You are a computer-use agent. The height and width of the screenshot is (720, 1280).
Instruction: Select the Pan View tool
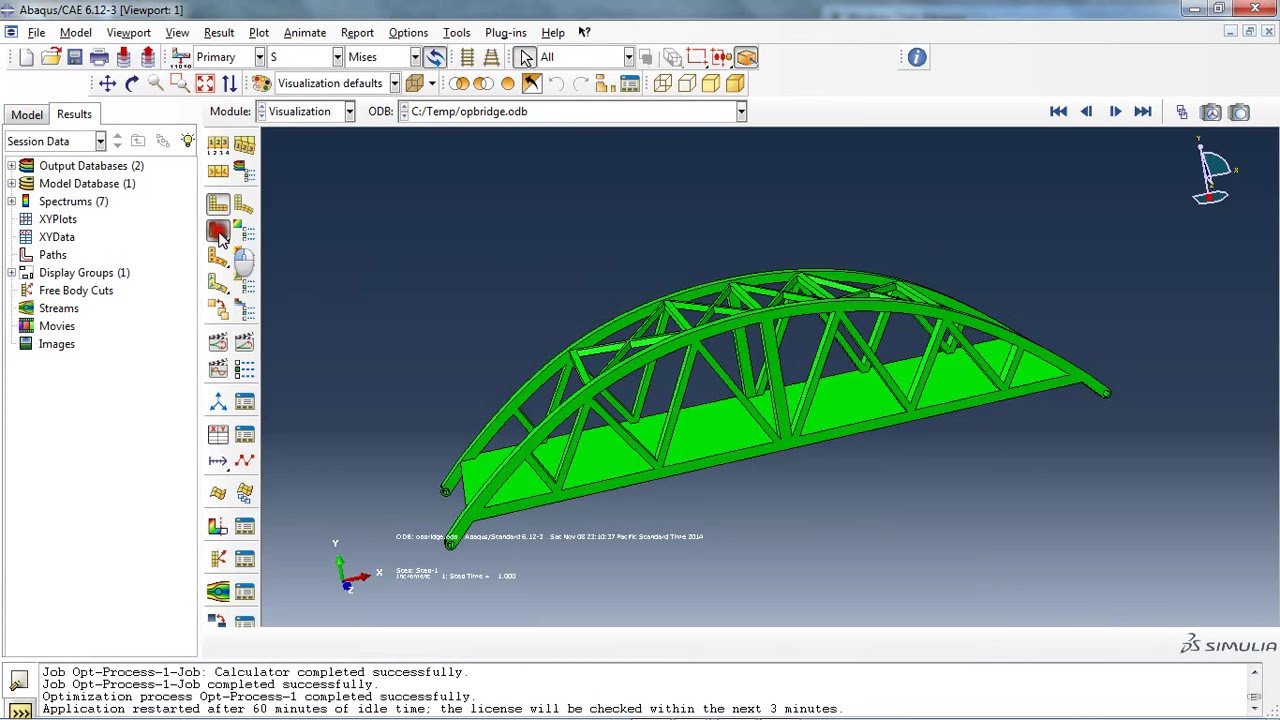107,84
